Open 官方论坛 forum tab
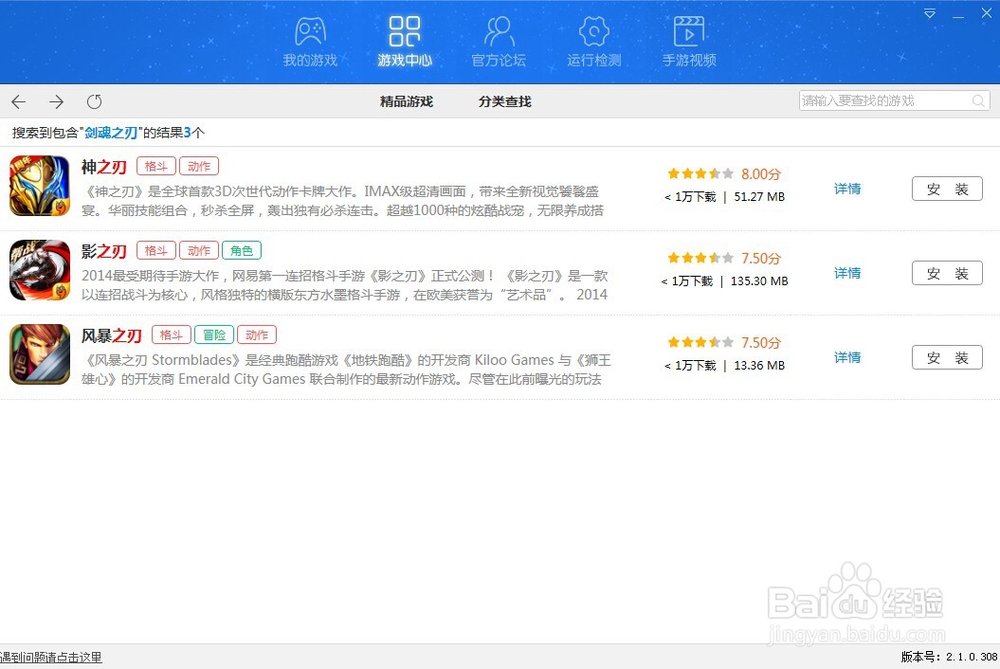Screen dimensions: 1000x669 point(499,42)
